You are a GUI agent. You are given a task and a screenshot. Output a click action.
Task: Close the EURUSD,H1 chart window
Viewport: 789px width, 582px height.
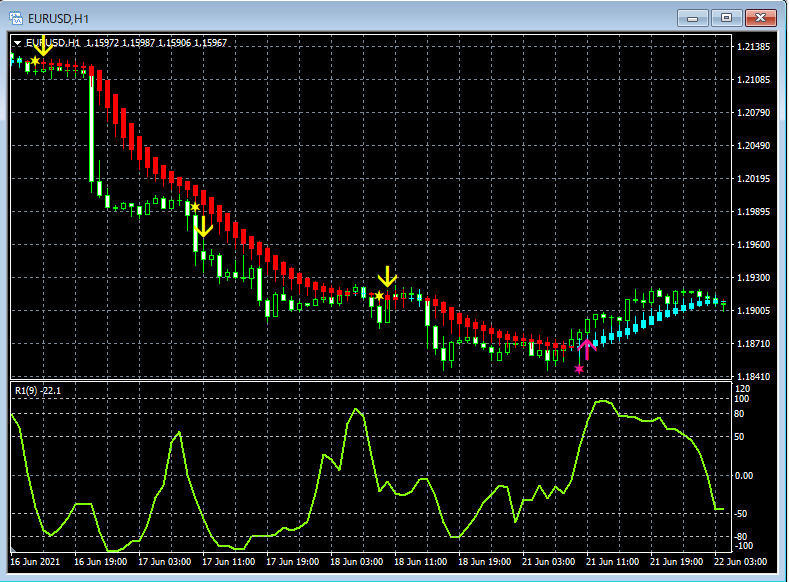pyautogui.click(x=760, y=19)
